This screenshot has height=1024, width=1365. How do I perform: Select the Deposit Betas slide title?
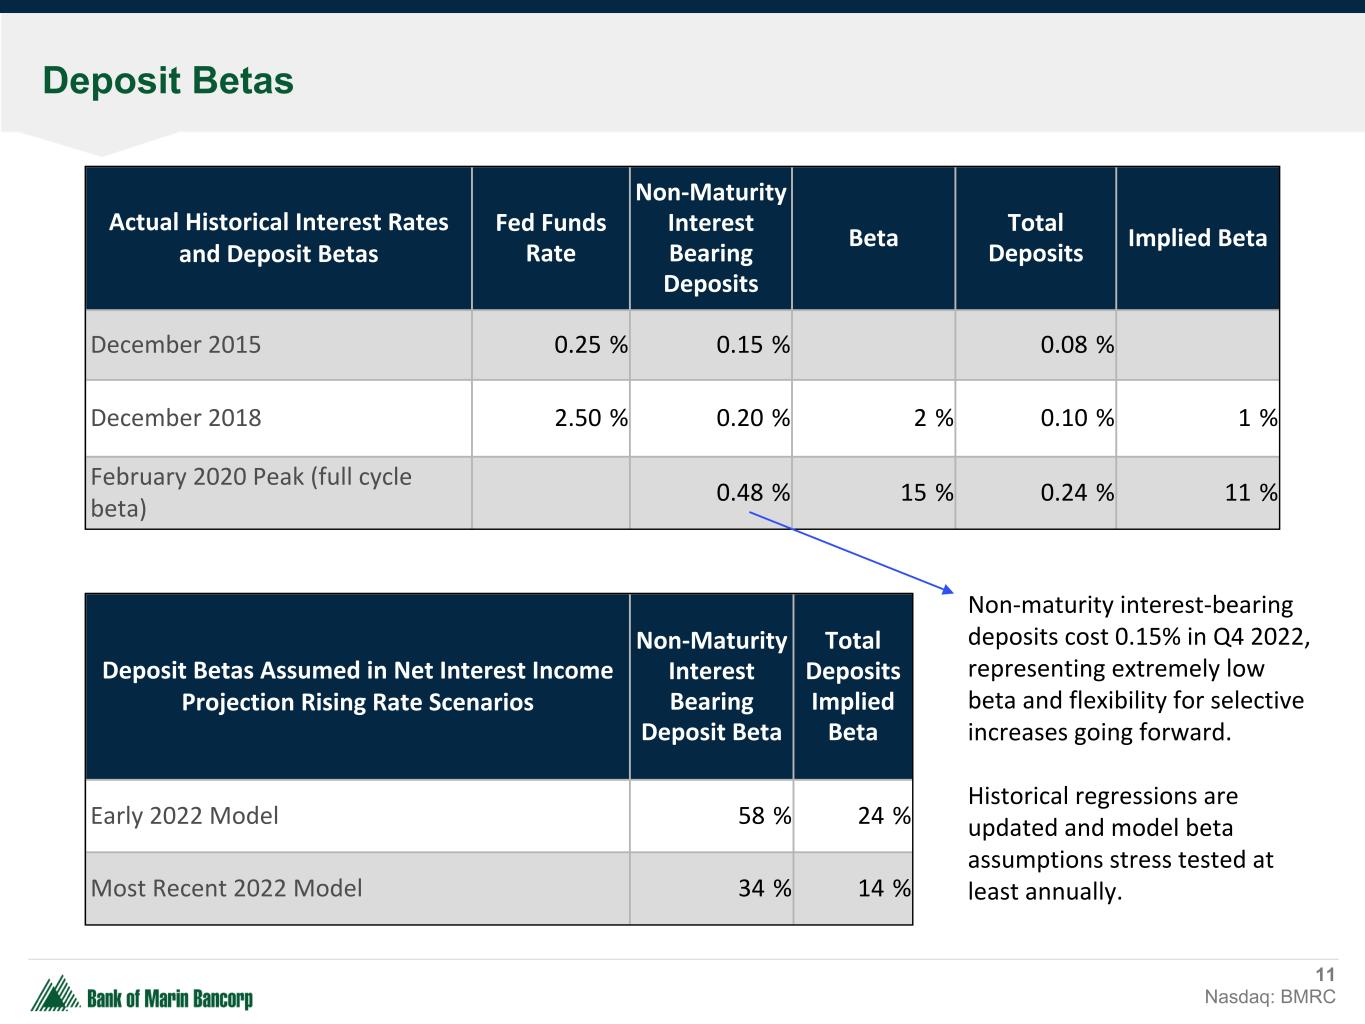click(x=168, y=81)
